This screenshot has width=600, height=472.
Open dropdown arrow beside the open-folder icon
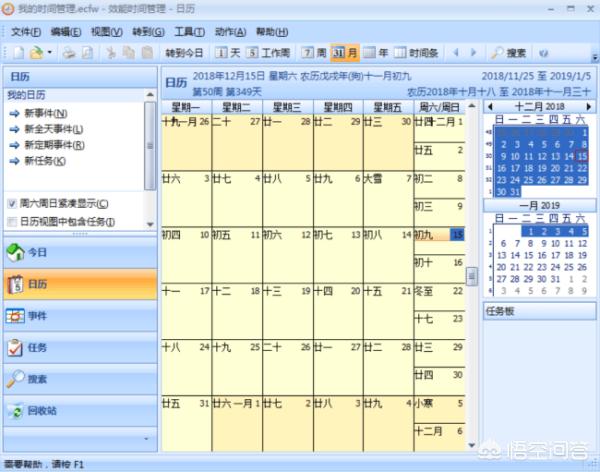tap(50, 52)
